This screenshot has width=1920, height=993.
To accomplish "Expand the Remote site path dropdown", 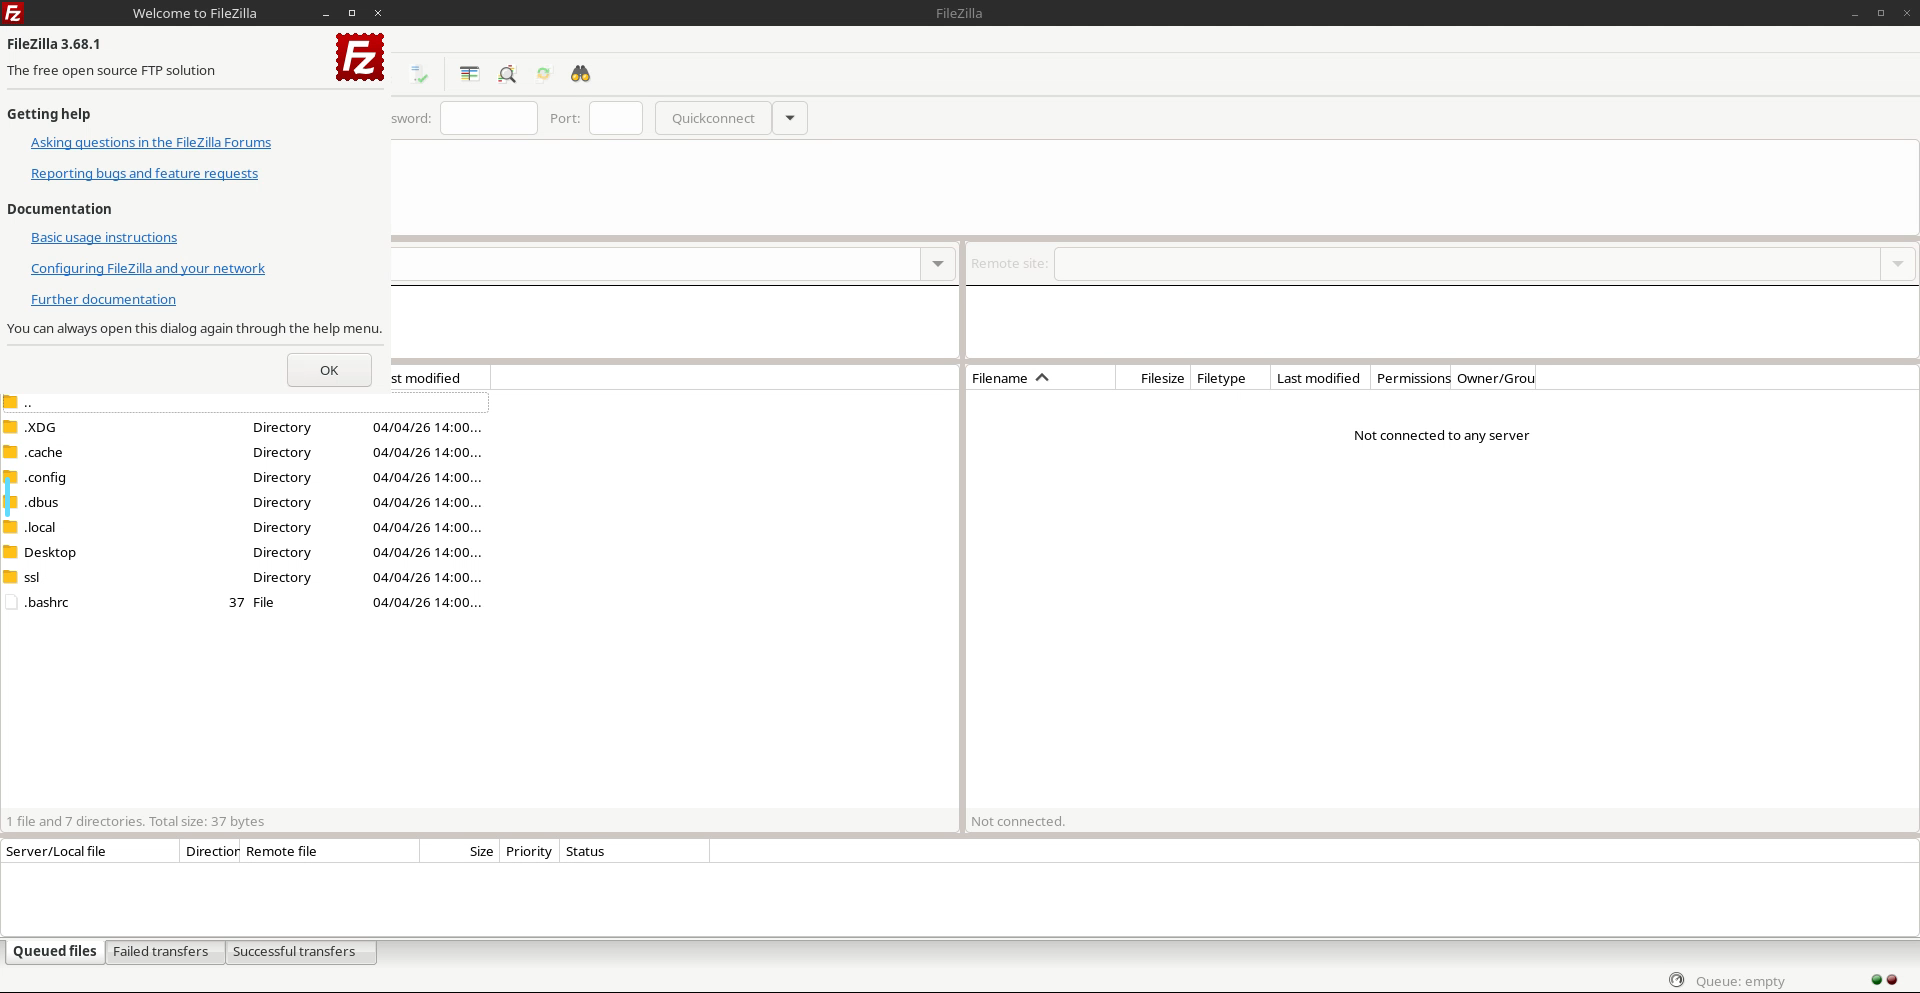I will (x=1897, y=264).
